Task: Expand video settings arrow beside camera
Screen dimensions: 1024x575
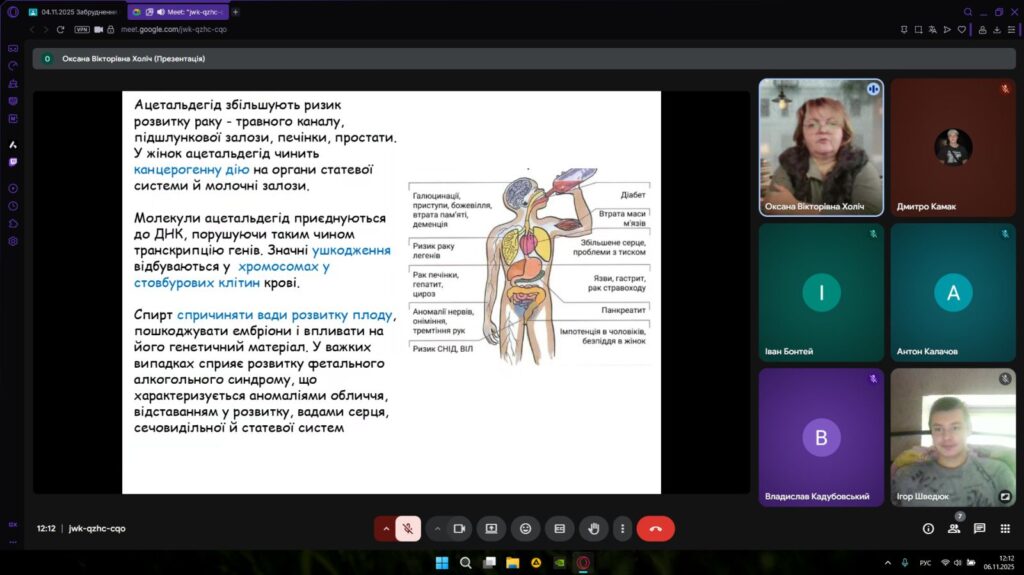Action: (x=437, y=528)
